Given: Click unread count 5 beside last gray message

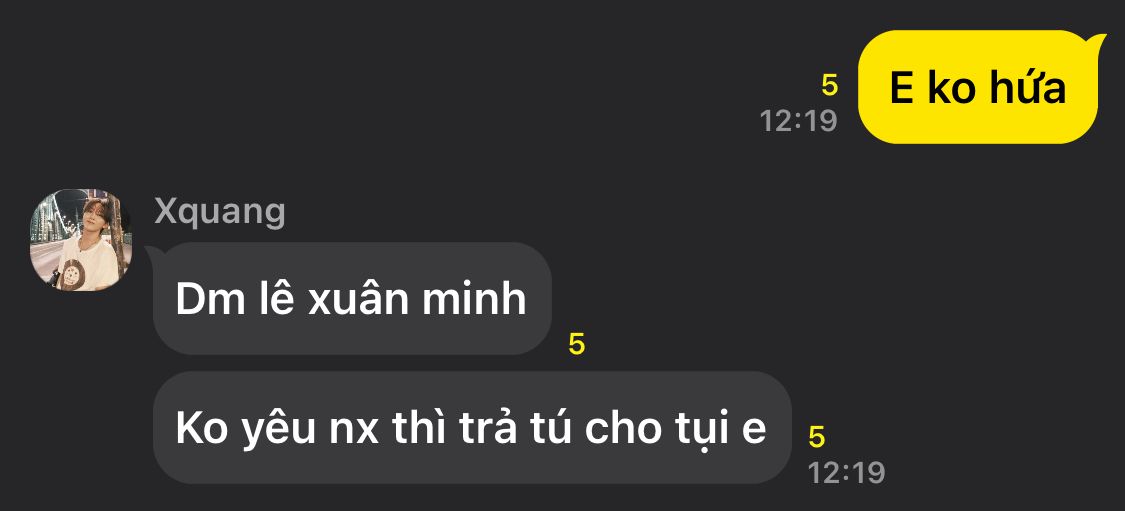Looking at the screenshot, I should (x=817, y=437).
